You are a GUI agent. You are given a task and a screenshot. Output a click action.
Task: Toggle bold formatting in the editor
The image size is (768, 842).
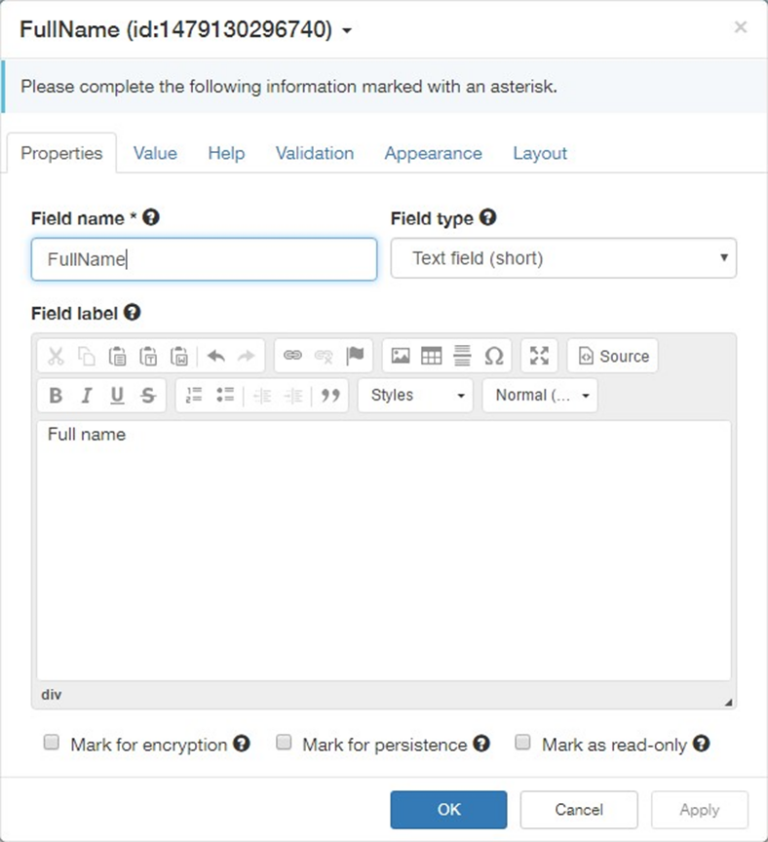55,395
